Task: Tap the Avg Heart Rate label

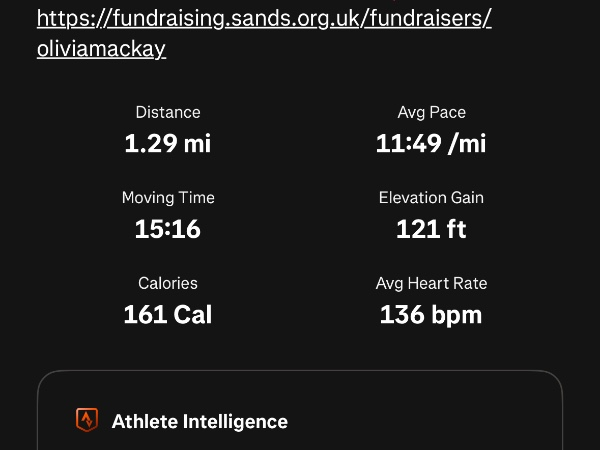Action: tap(431, 283)
